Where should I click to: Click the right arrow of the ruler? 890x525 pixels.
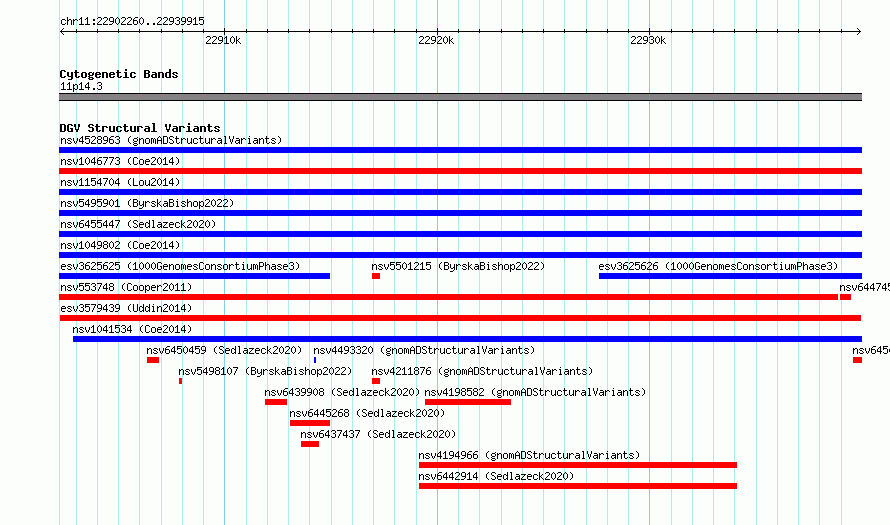pos(859,32)
